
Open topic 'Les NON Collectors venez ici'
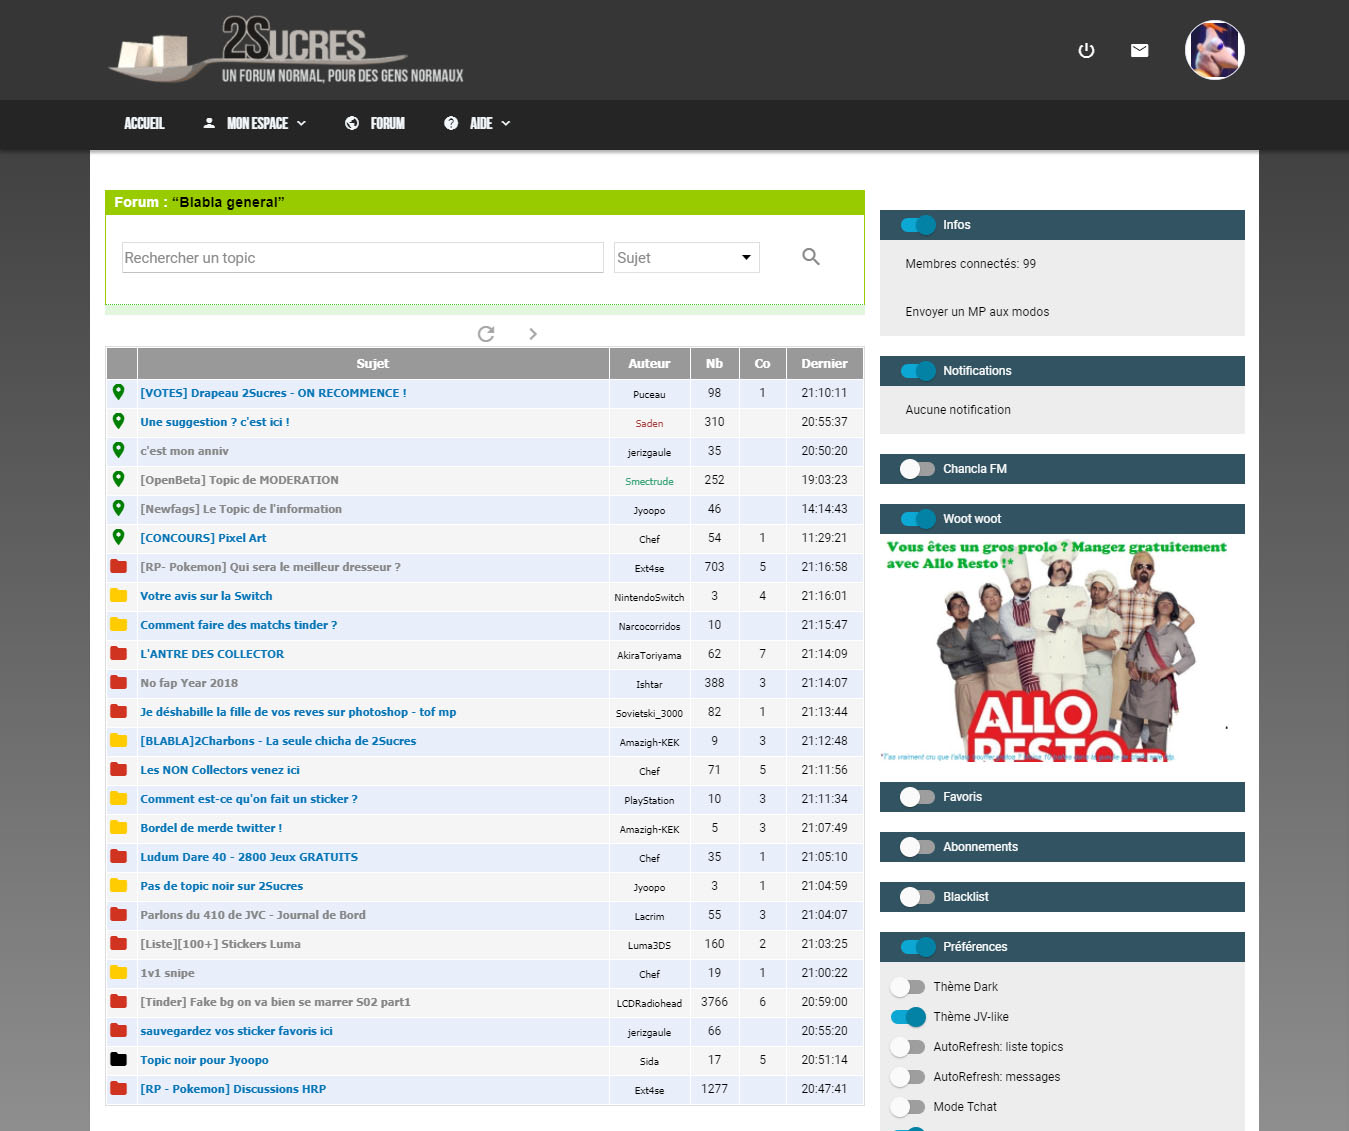point(220,770)
